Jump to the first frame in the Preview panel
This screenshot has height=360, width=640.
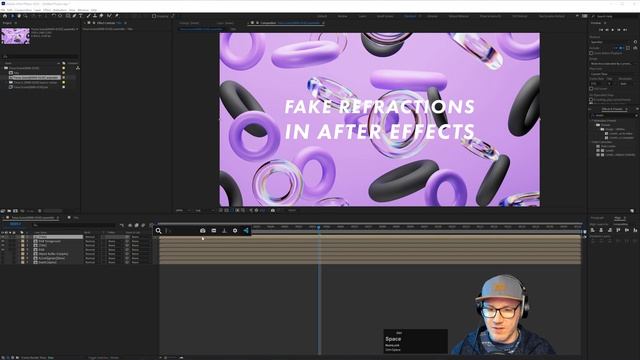(x=601, y=30)
